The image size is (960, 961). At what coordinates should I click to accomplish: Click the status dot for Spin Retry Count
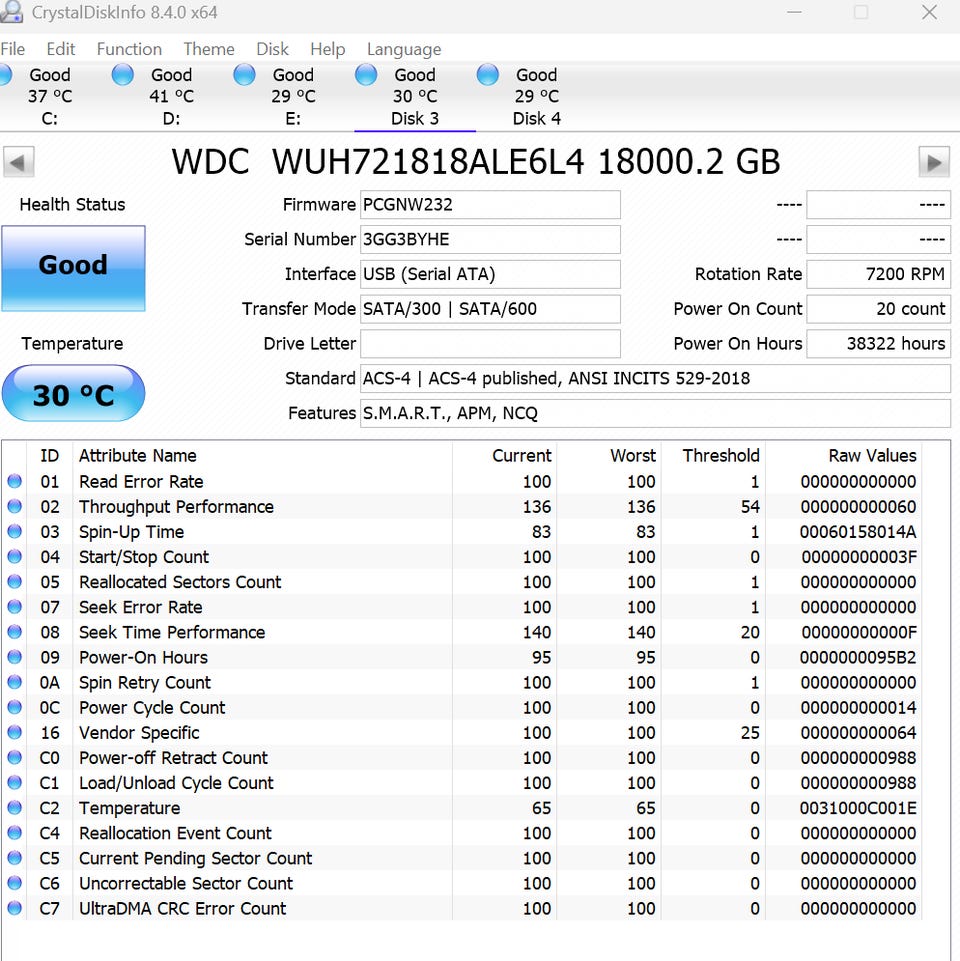(15, 682)
